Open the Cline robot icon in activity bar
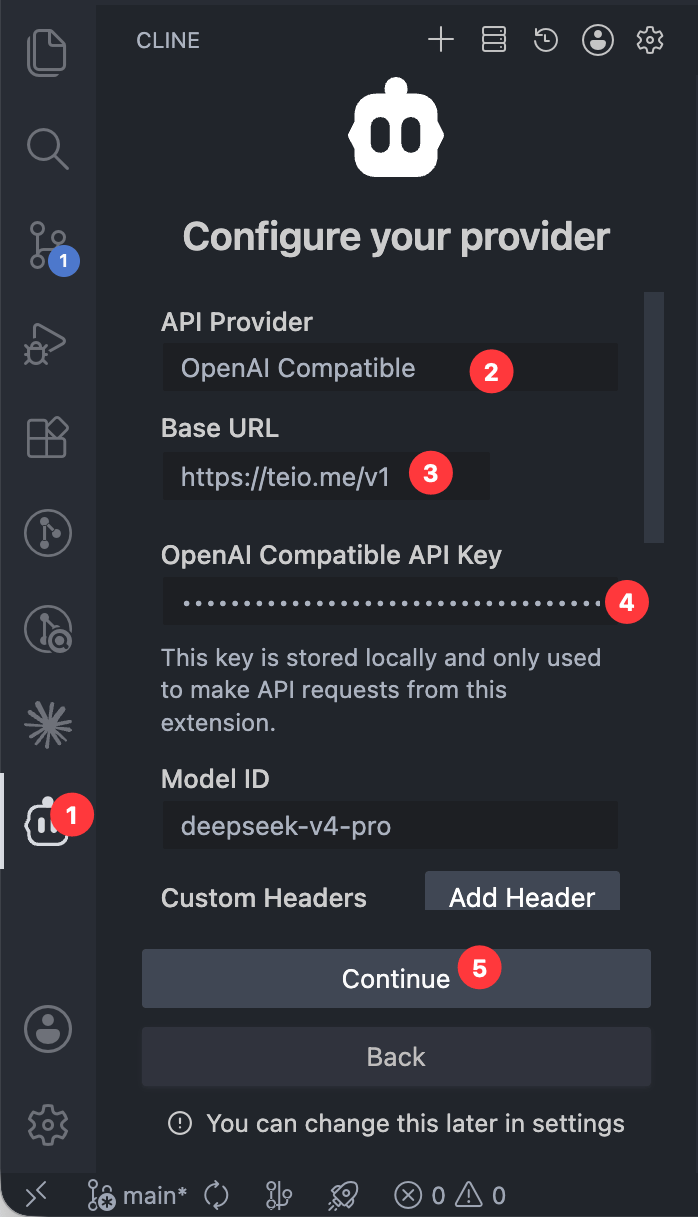This screenshot has width=698, height=1217. 47,822
